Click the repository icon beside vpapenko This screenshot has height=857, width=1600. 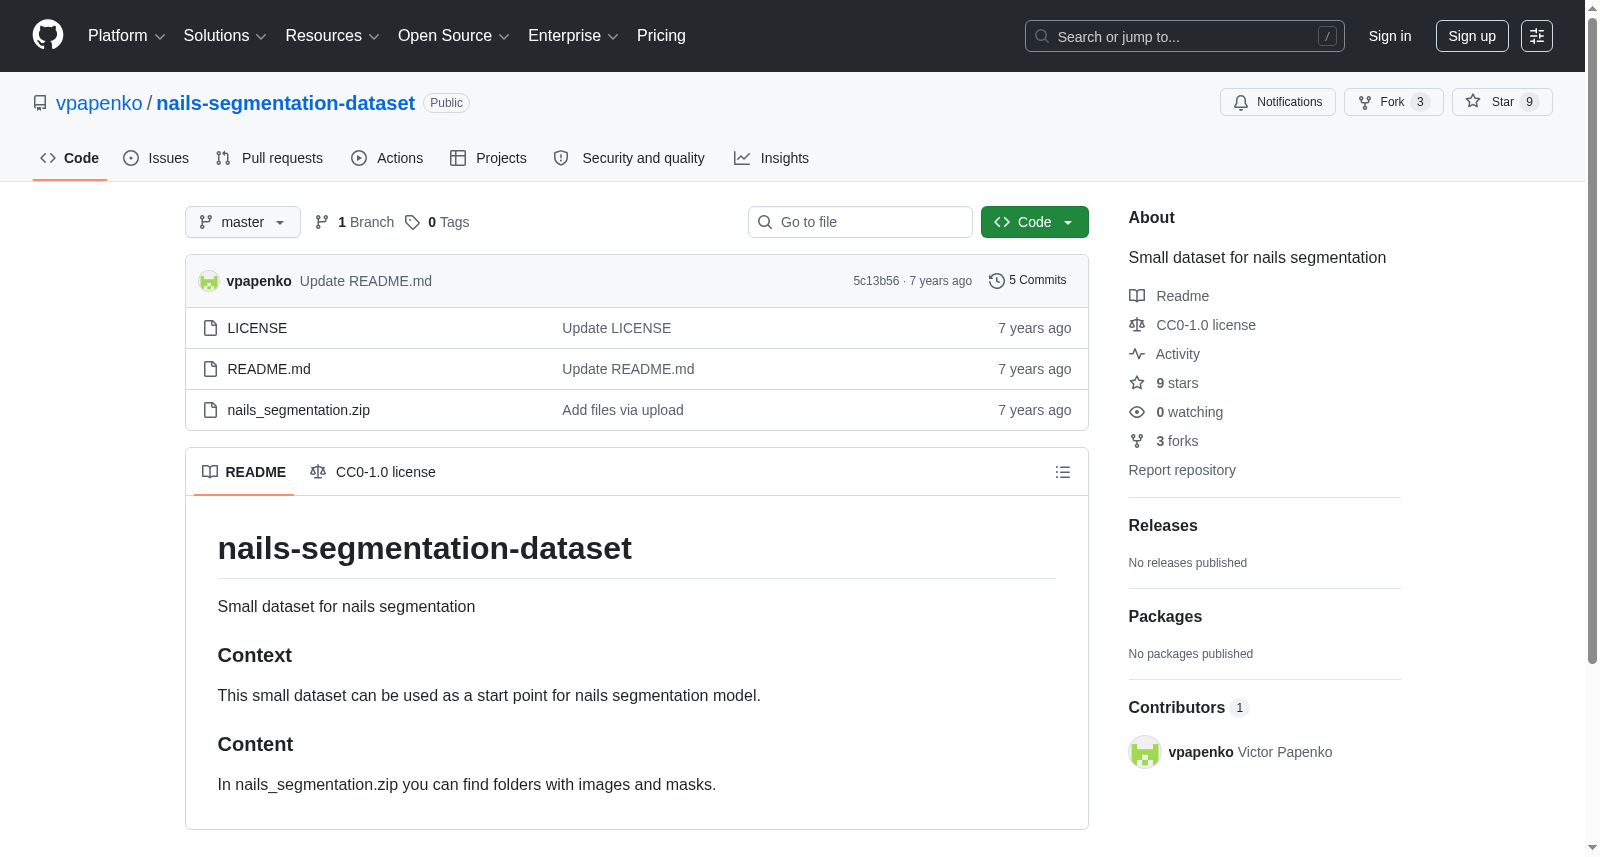click(x=40, y=103)
